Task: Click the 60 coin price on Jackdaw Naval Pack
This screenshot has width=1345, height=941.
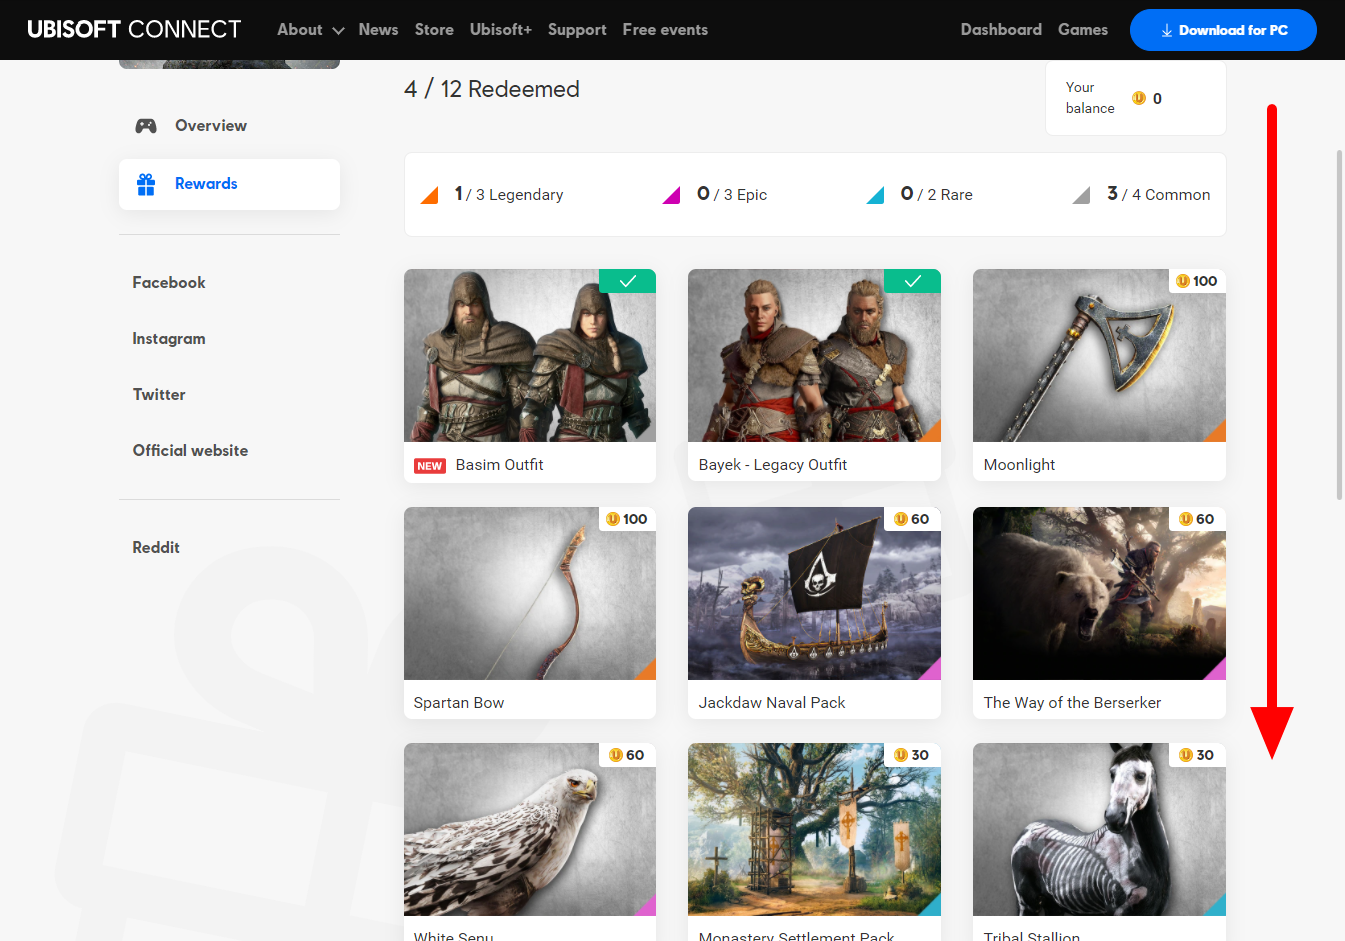Action: click(912, 519)
